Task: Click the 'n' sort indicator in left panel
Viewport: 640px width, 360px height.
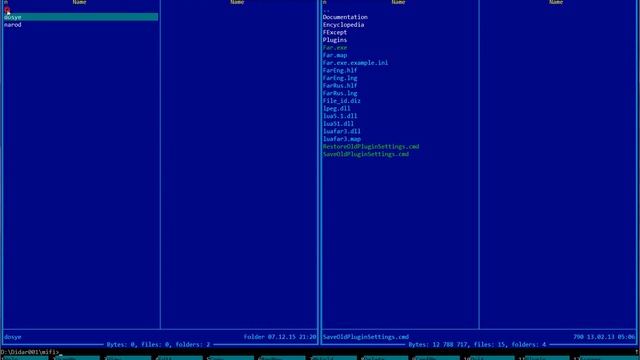Action: pos(6,2)
